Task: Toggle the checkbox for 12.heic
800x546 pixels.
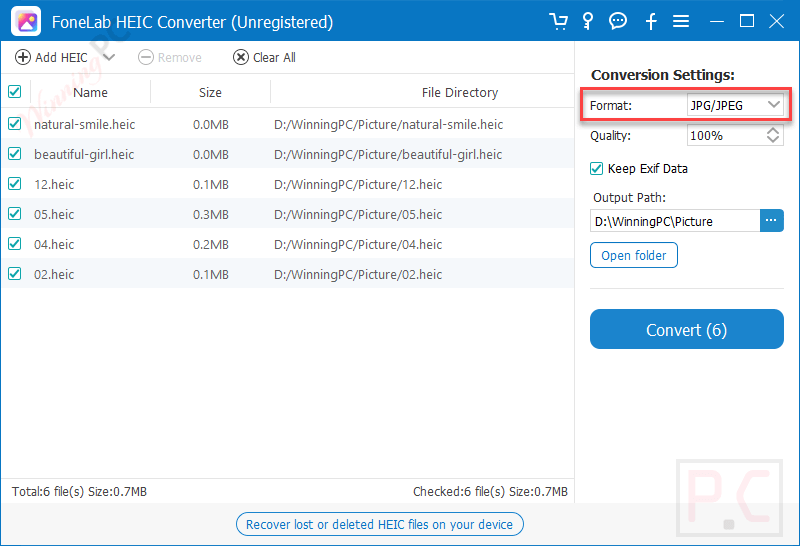Action: [x=15, y=184]
